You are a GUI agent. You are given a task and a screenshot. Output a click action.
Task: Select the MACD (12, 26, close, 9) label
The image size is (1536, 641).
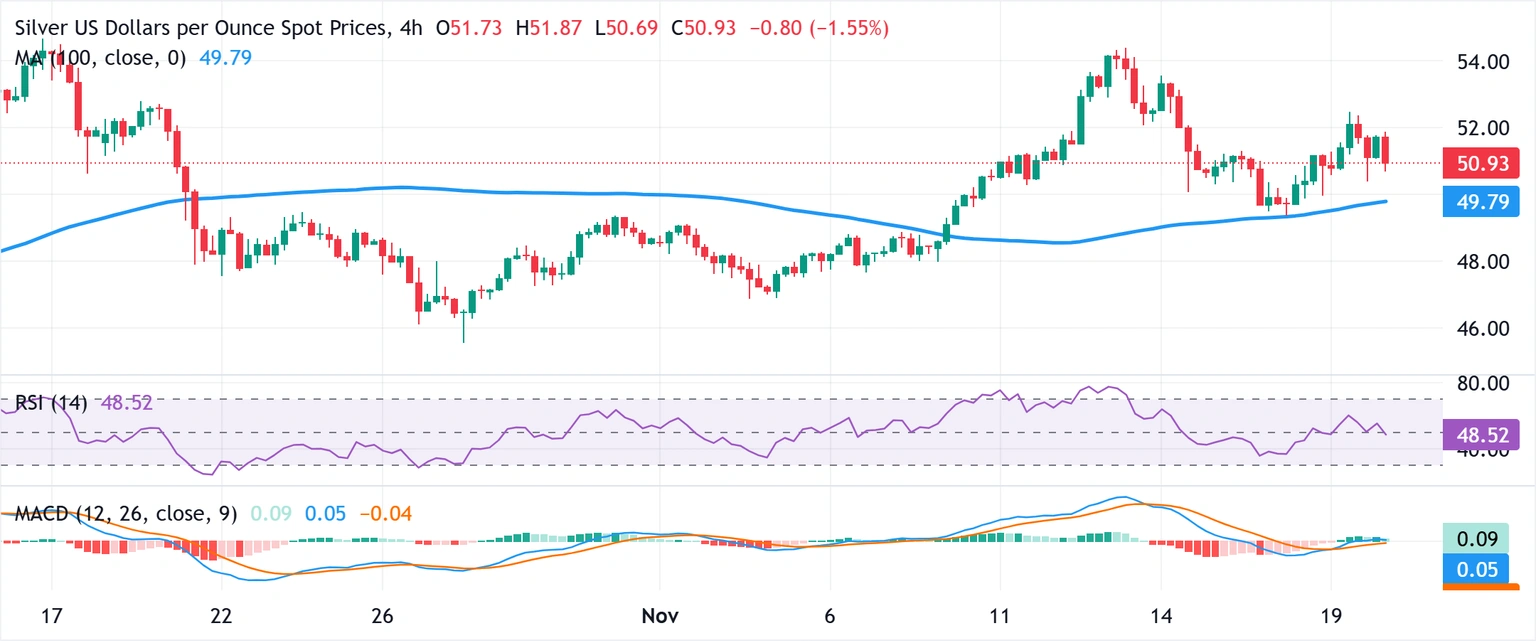pos(126,514)
